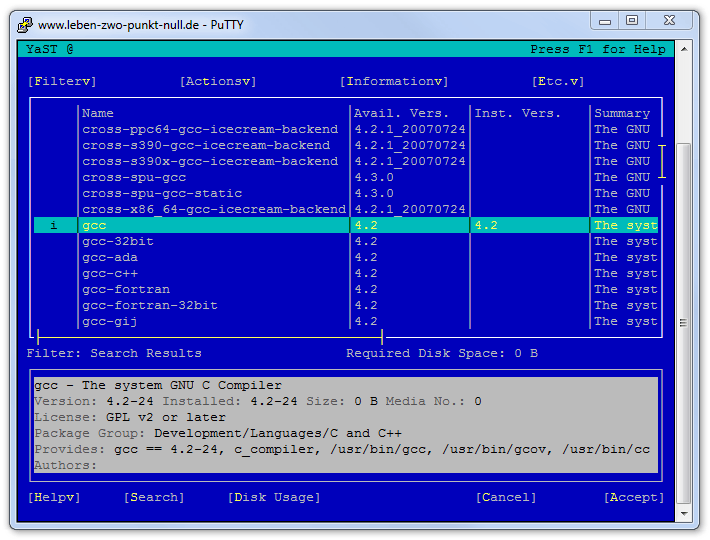Maximize the PuTTY window
The height and width of the screenshot is (540, 710).
[x=632, y=21]
